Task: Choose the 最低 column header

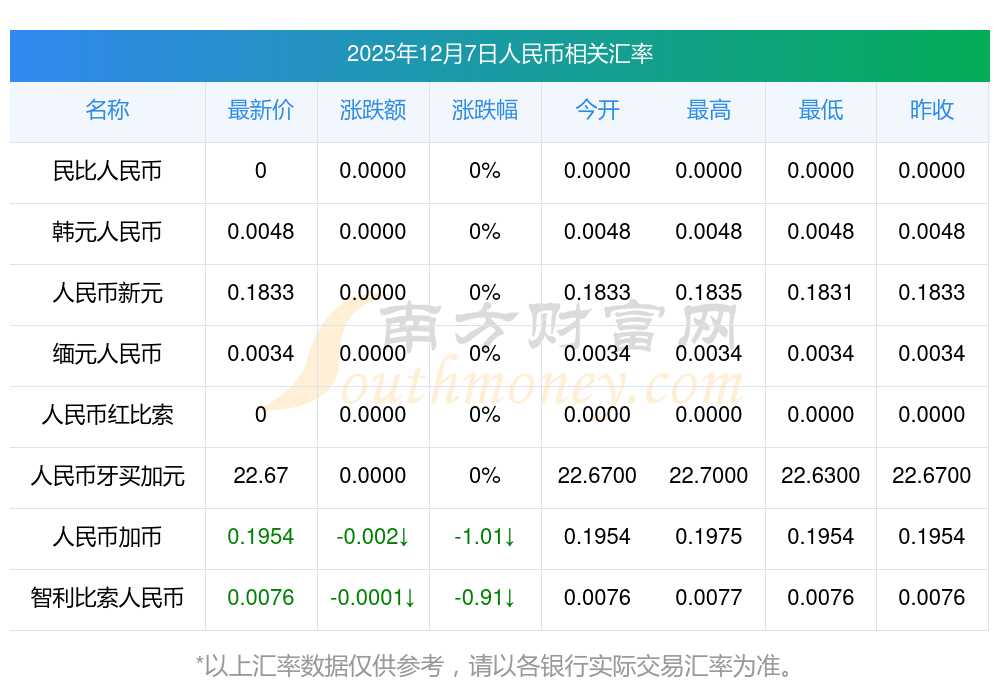Action: pos(820,110)
